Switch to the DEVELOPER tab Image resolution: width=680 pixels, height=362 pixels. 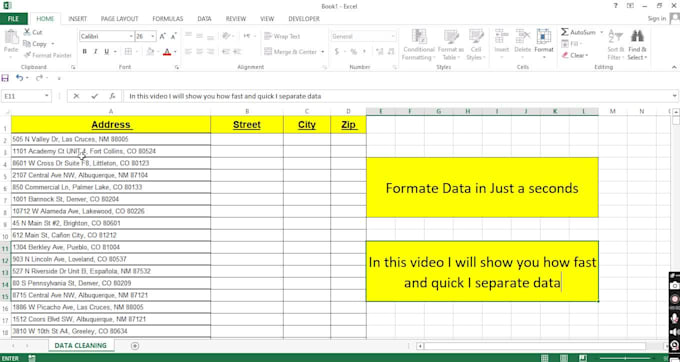[x=304, y=19]
